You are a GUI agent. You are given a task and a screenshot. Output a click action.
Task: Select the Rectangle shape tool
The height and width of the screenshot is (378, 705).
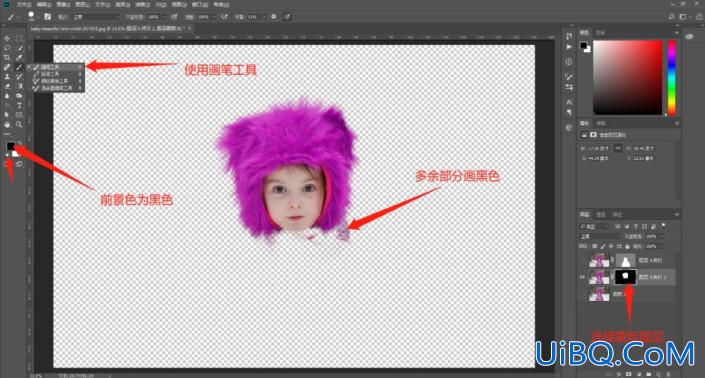(19, 115)
